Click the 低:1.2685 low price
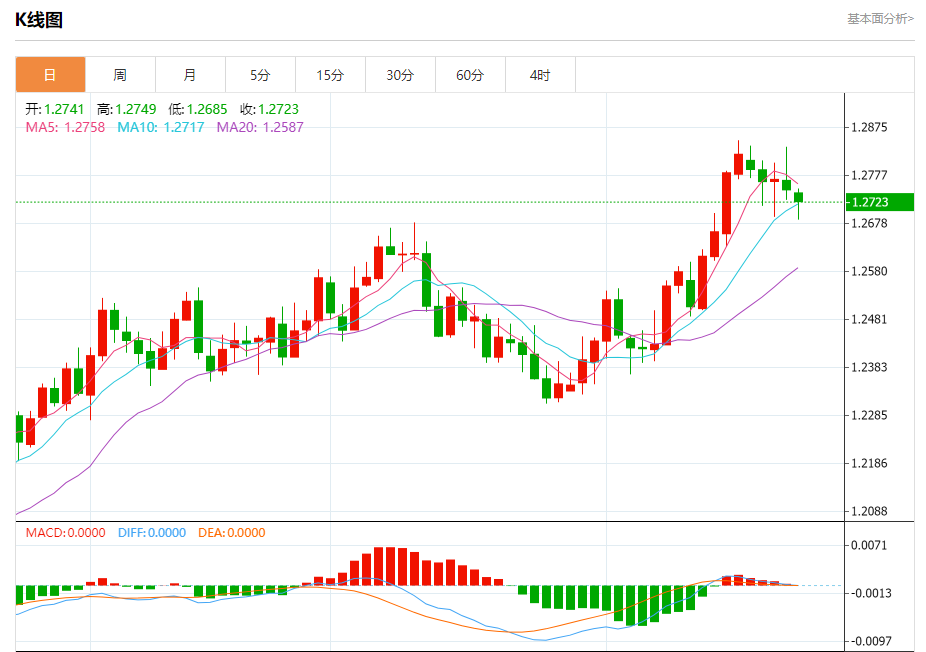 (x=198, y=109)
